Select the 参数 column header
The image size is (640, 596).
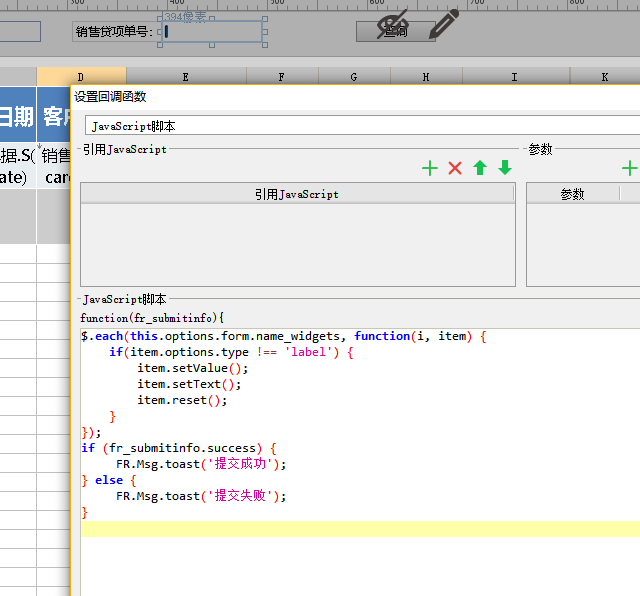(x=572, y=194)
